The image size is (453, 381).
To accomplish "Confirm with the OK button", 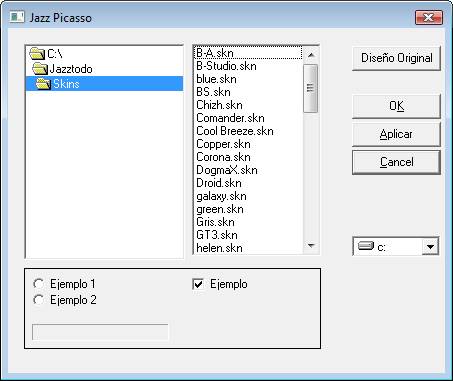I will 396,106.
